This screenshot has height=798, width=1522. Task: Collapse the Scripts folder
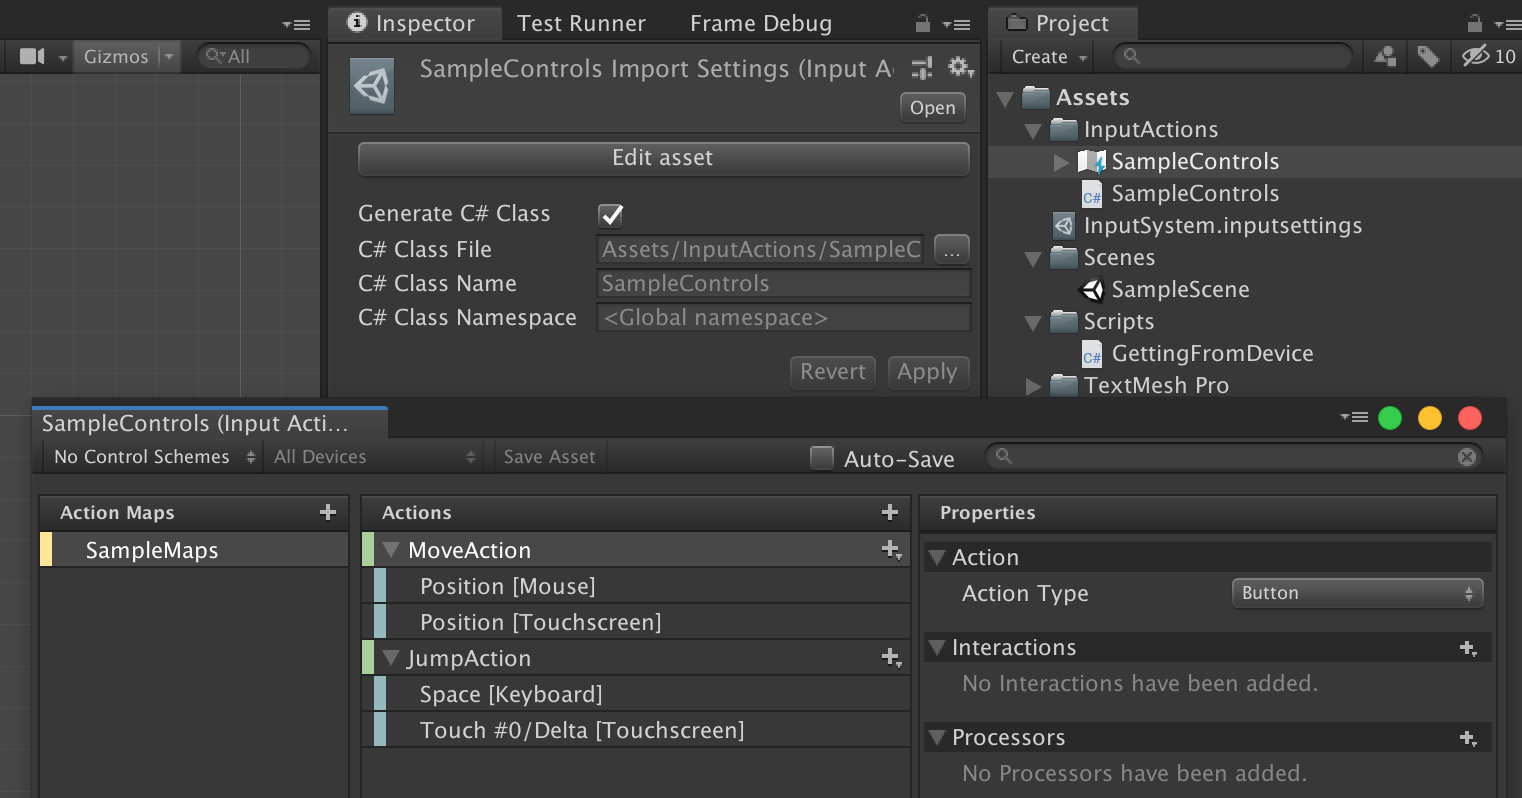[1034, 322]
